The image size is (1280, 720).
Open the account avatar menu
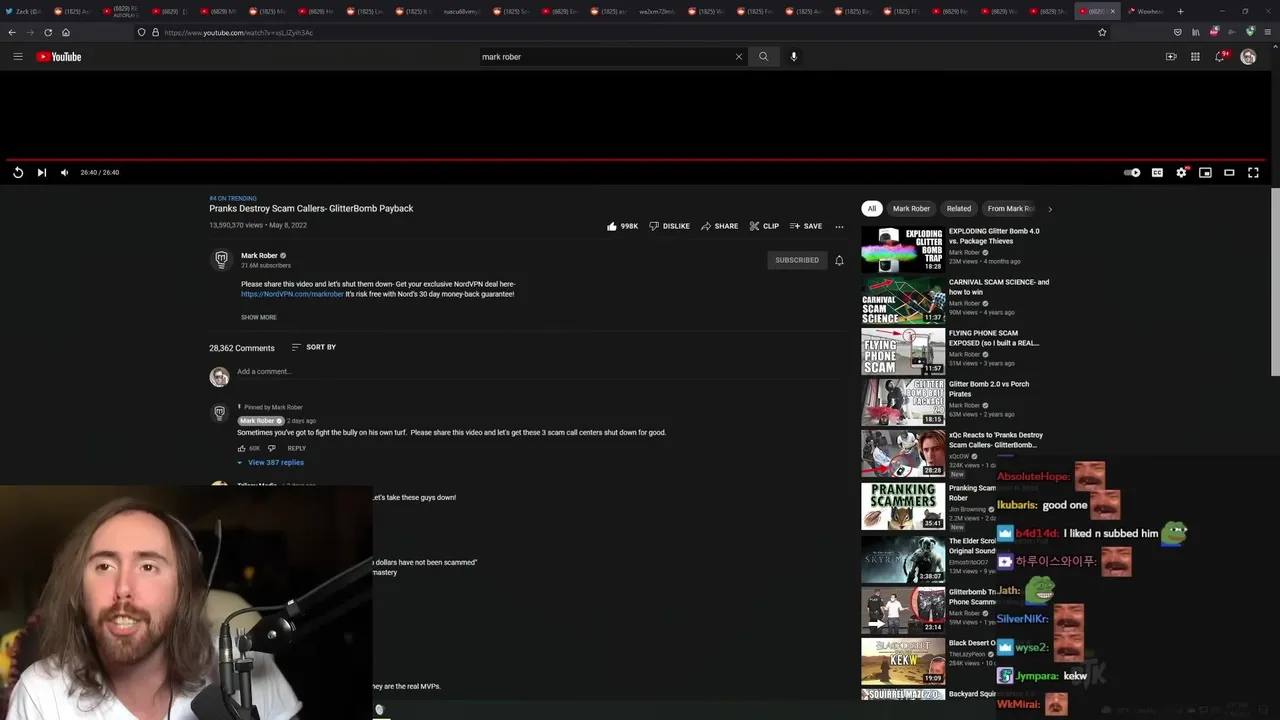(1248, 57)
